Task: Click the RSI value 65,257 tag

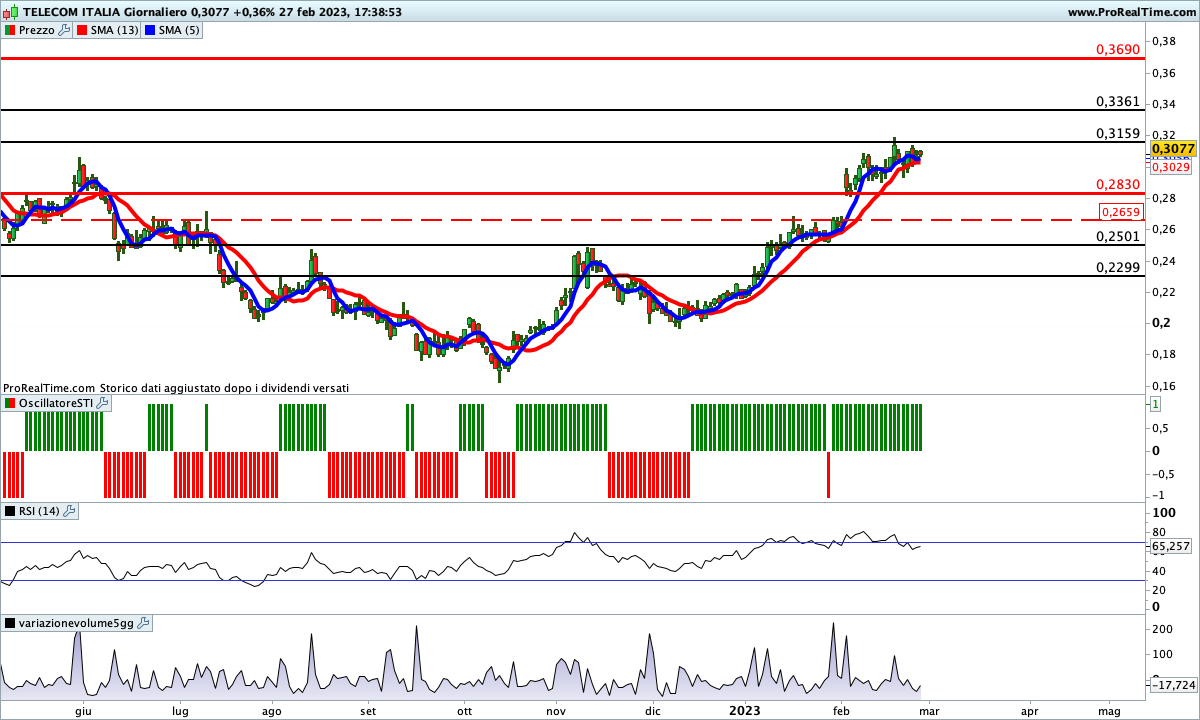Action: coord(1171,547)
